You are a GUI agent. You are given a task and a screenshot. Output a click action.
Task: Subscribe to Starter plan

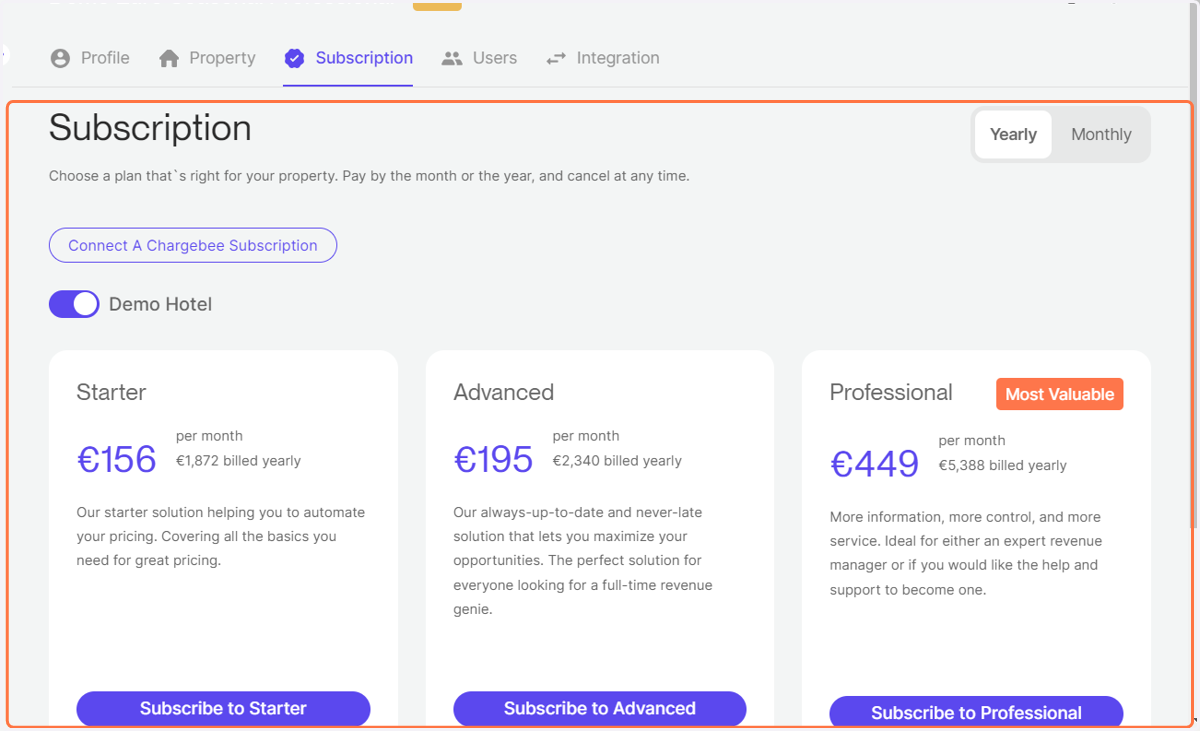[x=223, y=708]
